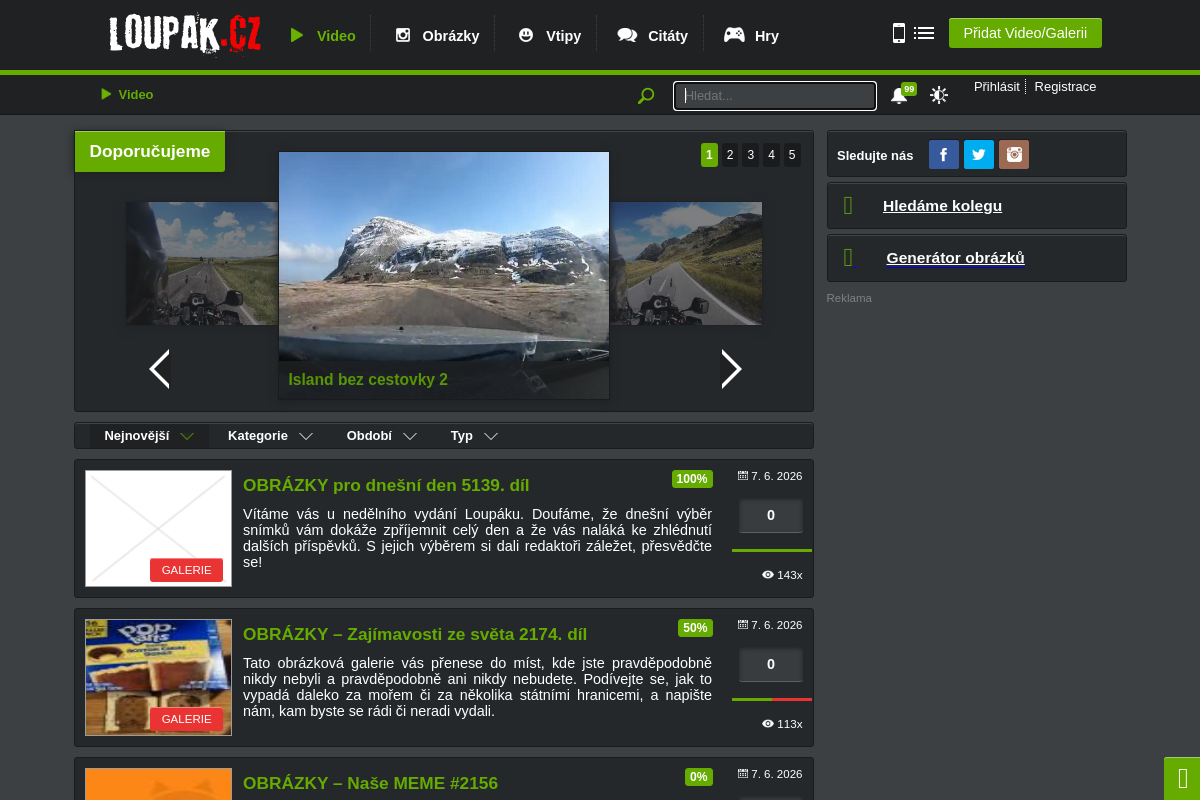Viewport: 1200px width, 800px height.
Task: Click vote counter of Zajímavosti post
Action: pyautogui.click(x=771, y=665)
